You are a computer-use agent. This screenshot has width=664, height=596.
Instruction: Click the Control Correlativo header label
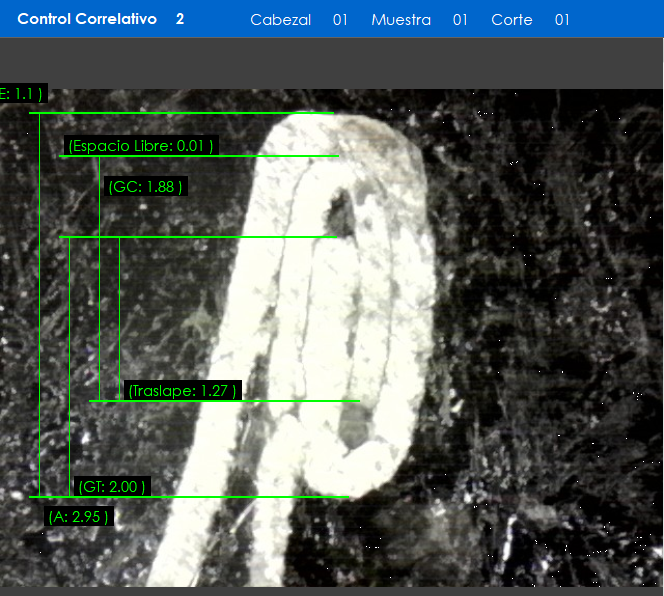pos(87,19)
